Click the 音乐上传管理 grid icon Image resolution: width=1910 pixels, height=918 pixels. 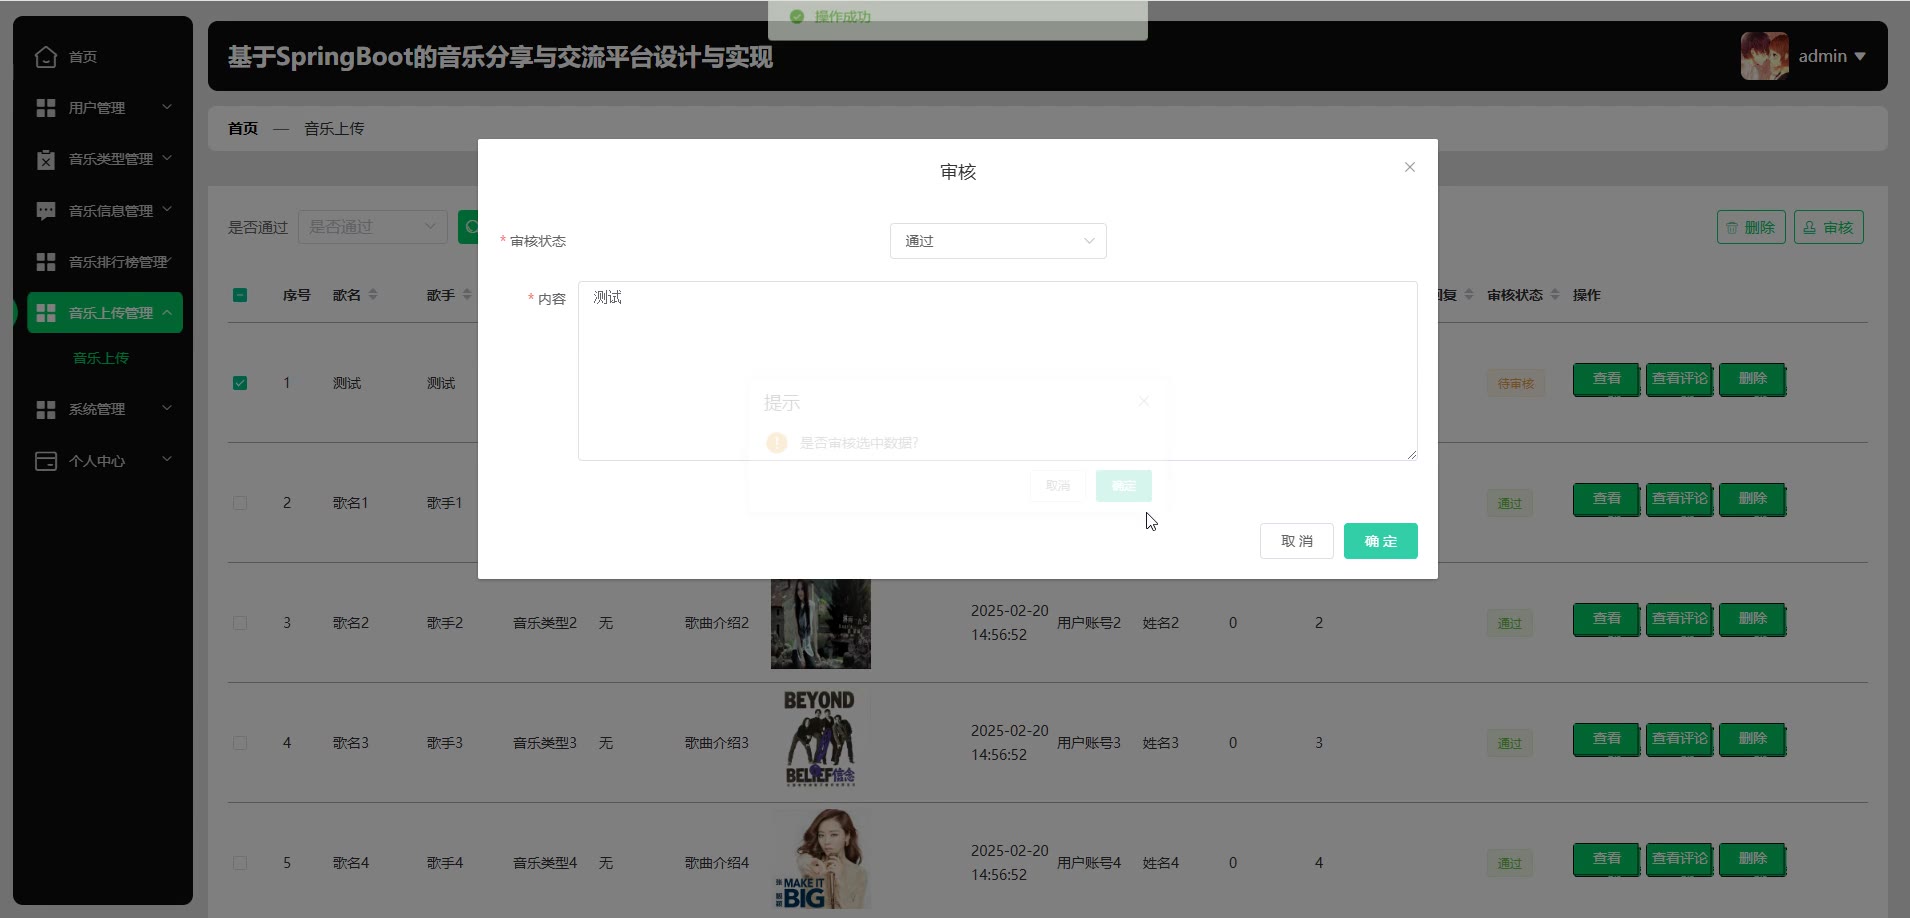tap(46, 313)
